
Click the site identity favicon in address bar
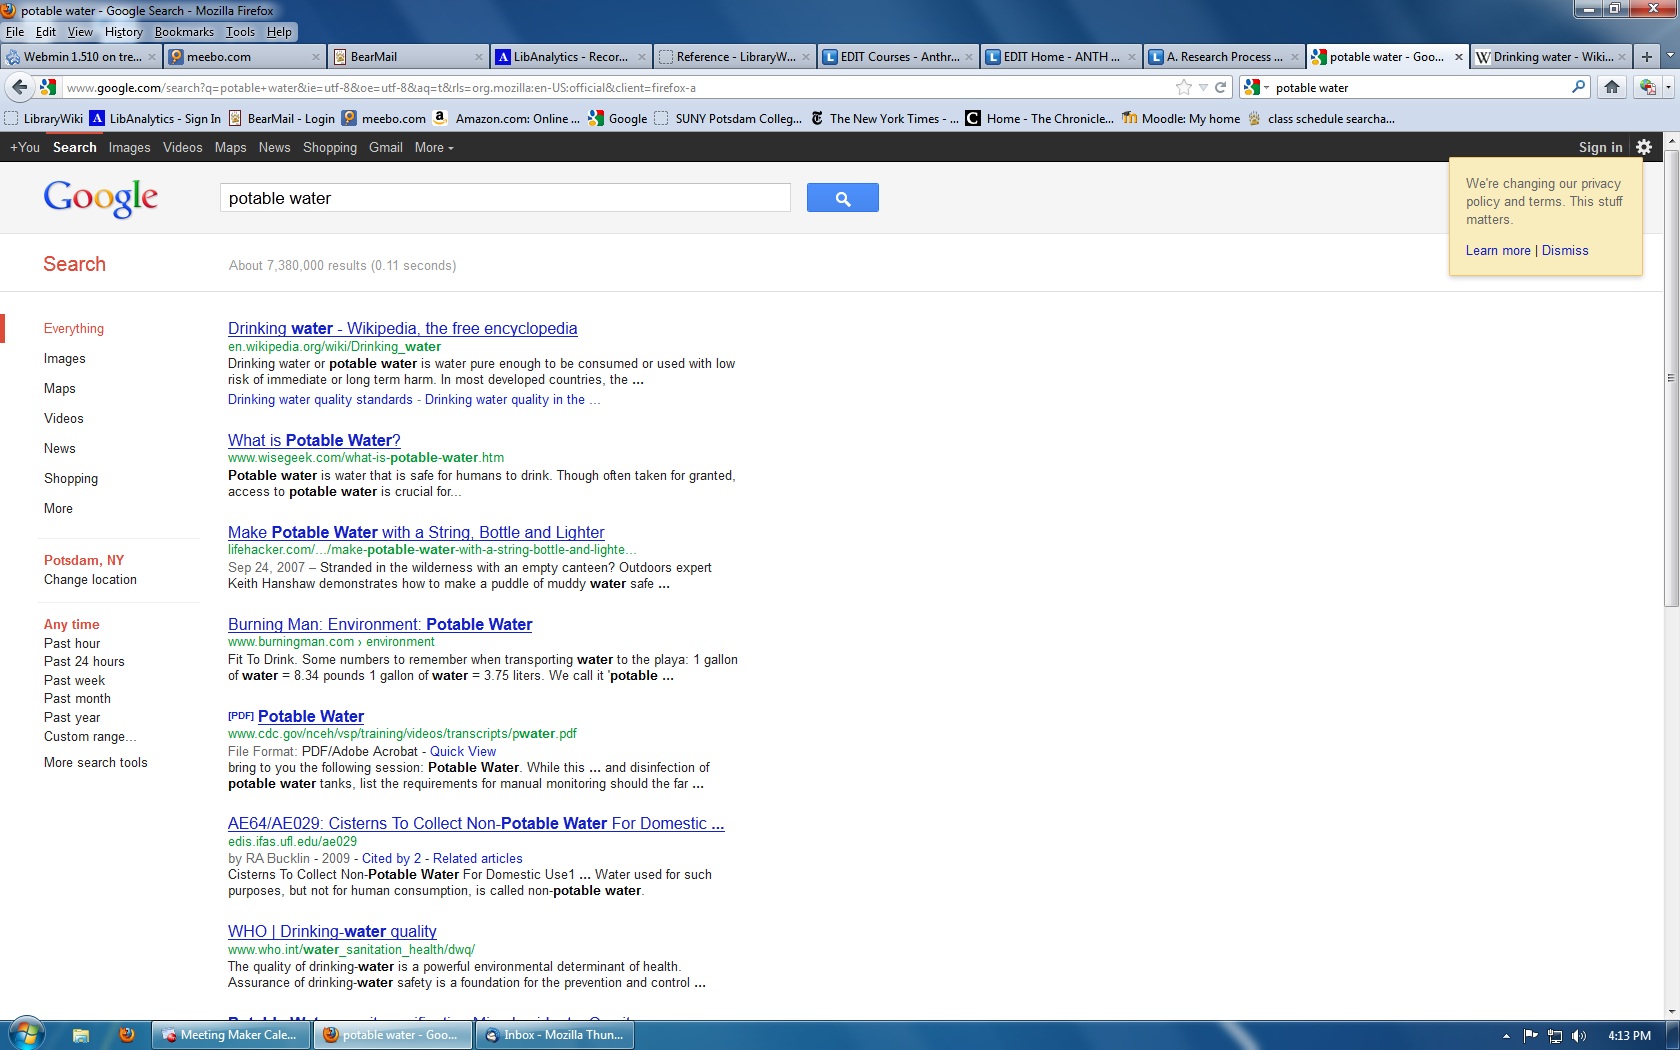pyautogui.click(x=47, y=87)
